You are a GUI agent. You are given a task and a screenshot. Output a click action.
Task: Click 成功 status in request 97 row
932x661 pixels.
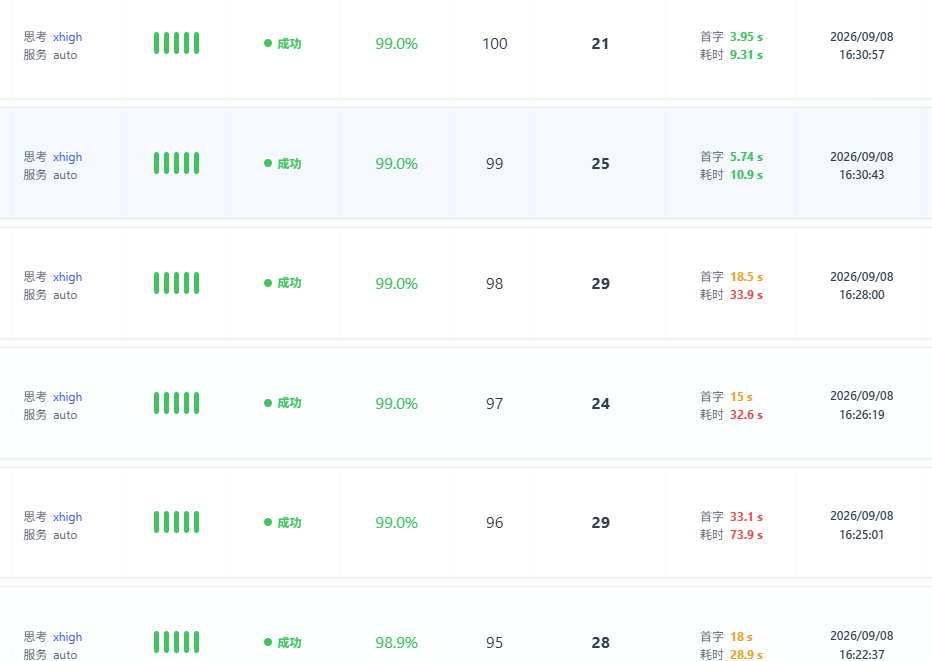(289, 403)
